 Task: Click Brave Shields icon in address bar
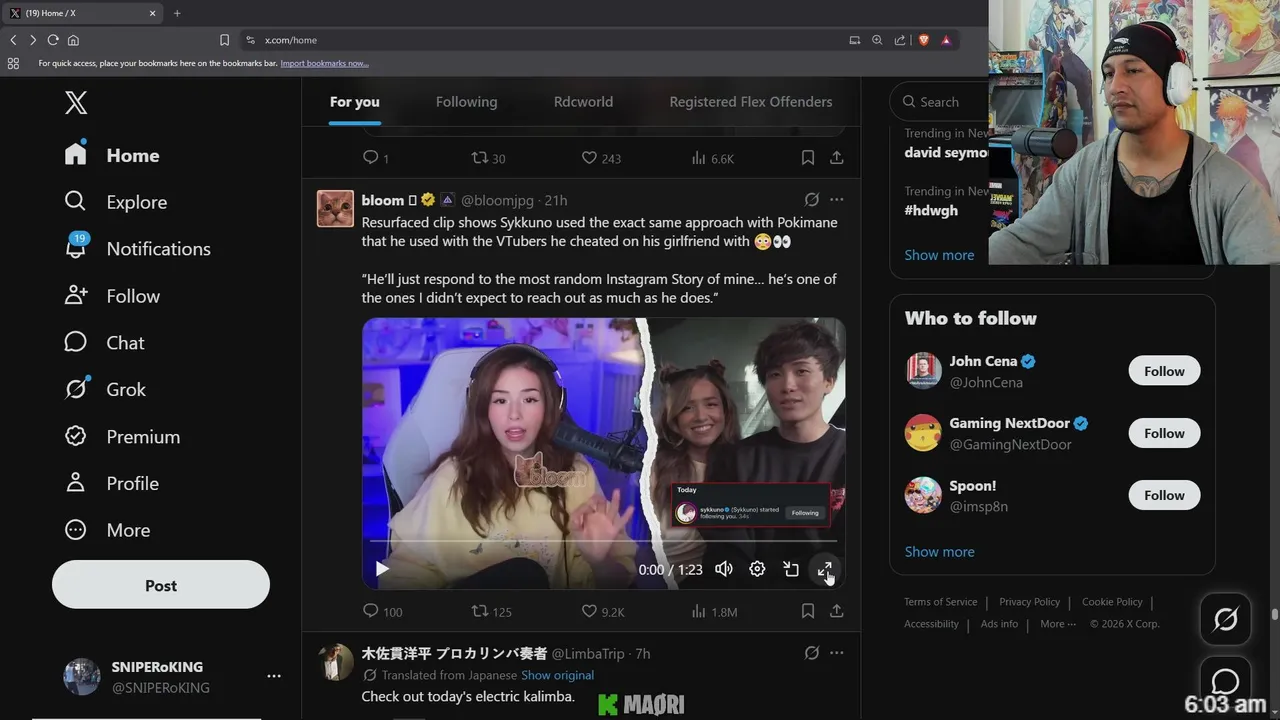[923, 40]
